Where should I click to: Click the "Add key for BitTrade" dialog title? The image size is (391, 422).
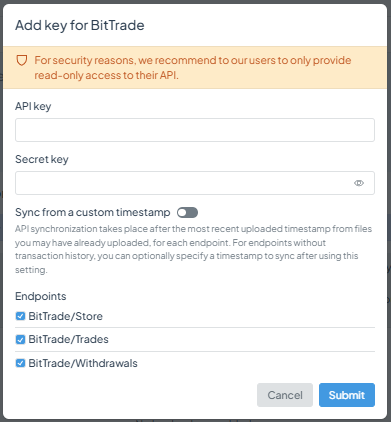80,25
